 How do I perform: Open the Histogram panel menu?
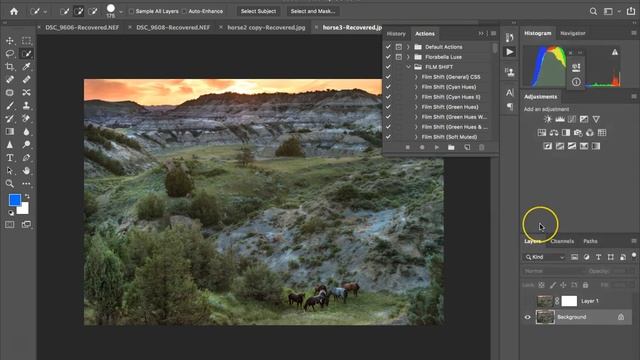click(x=634, y=33)
